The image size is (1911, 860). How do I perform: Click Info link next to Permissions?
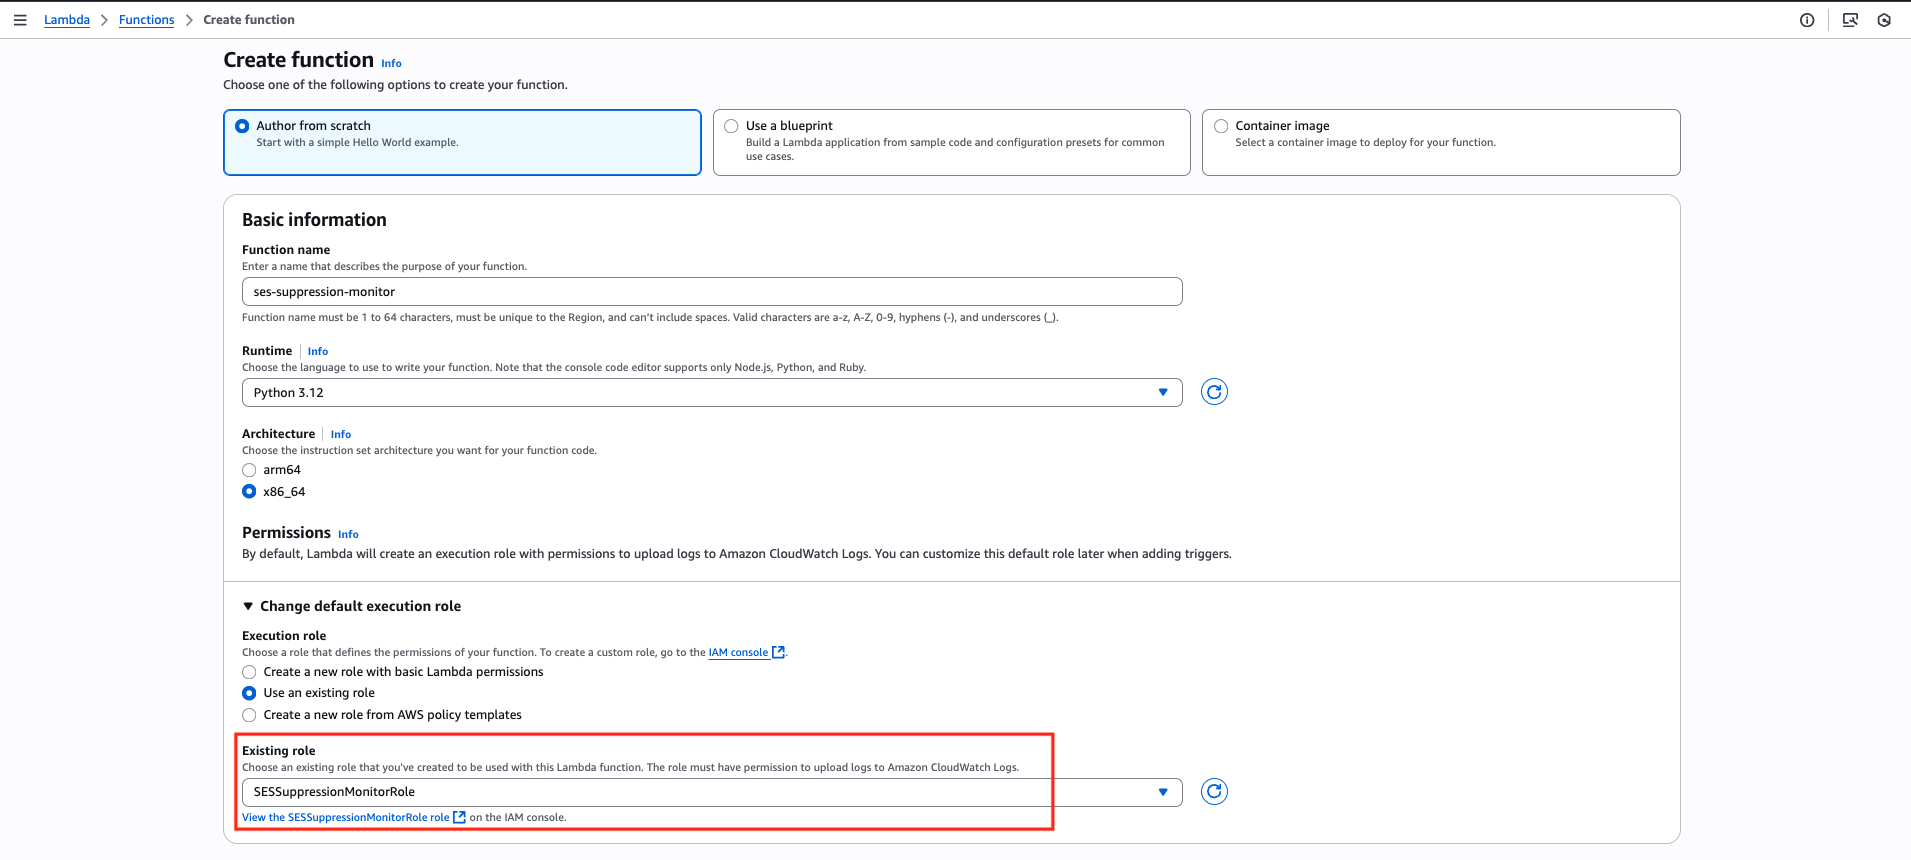point(348,534)
